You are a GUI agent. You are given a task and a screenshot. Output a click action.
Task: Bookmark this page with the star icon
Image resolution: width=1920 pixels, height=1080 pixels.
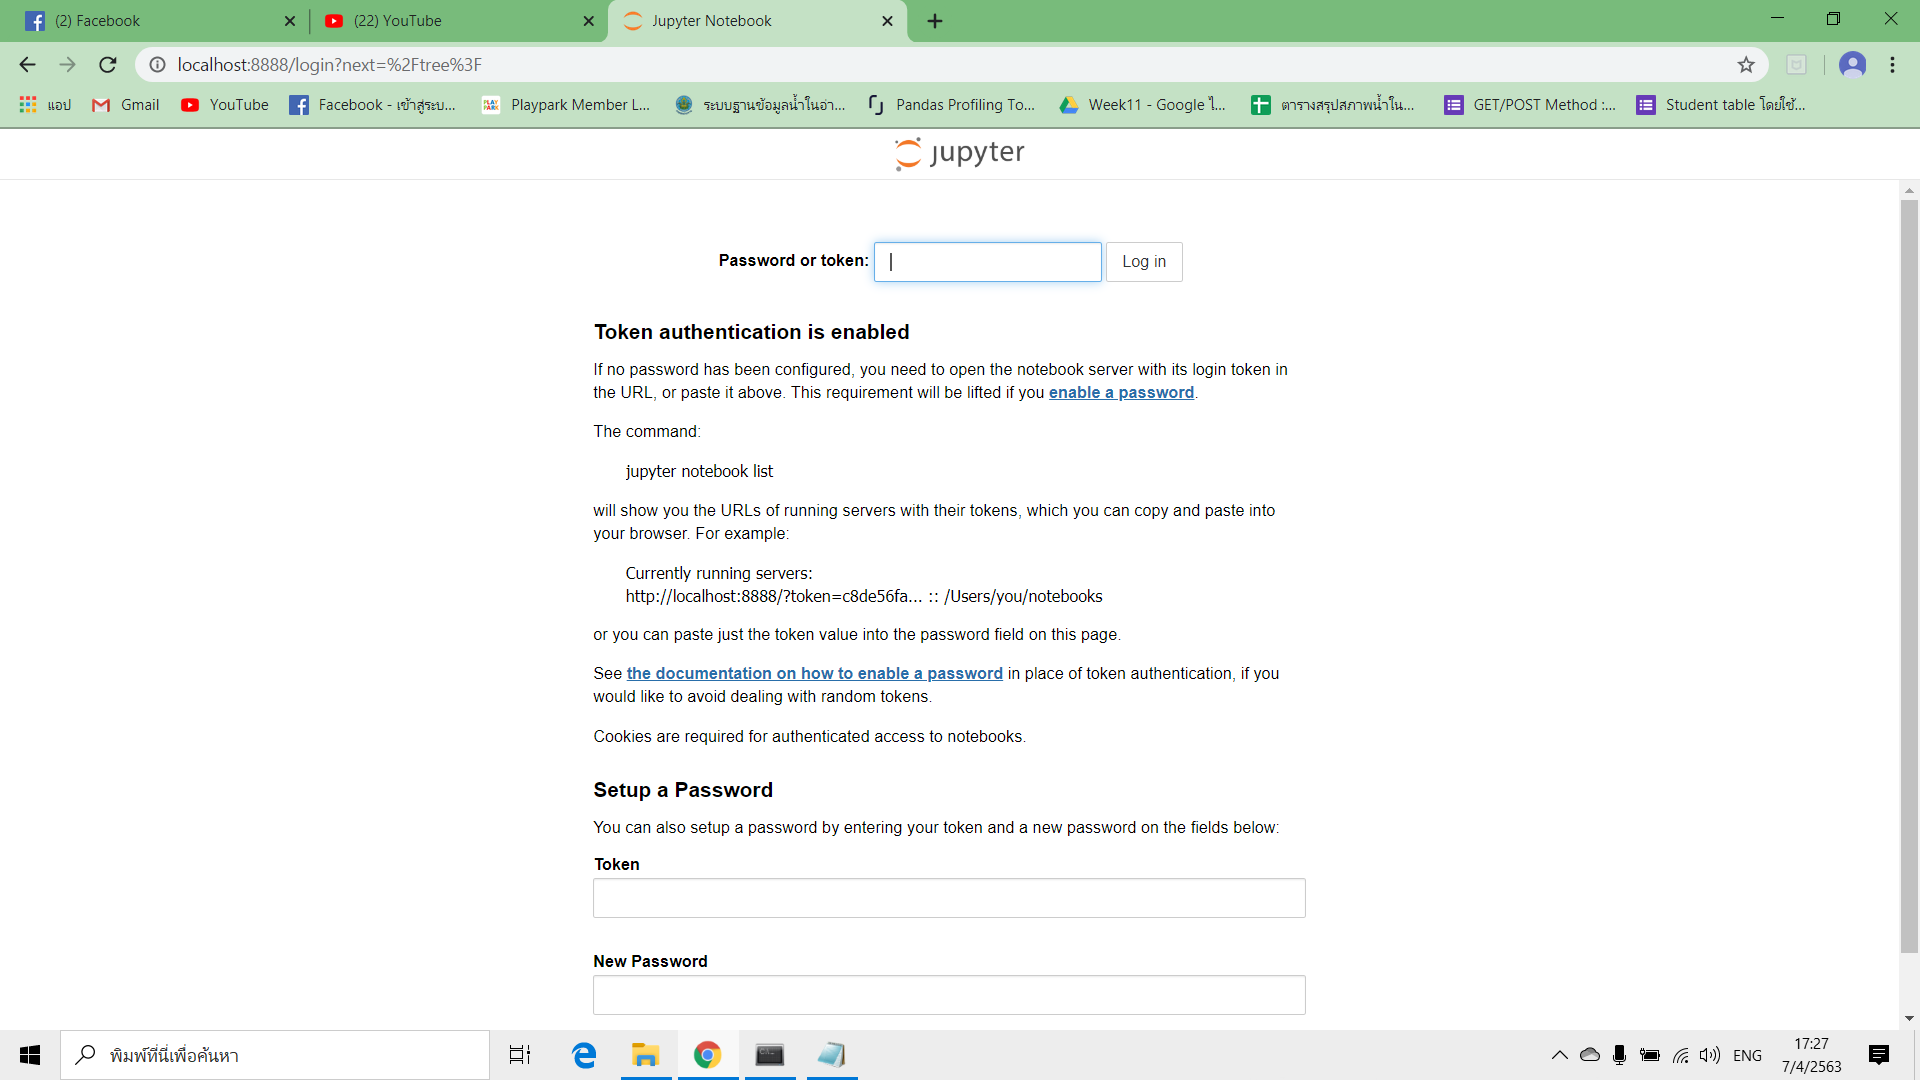pos(1746,65)
